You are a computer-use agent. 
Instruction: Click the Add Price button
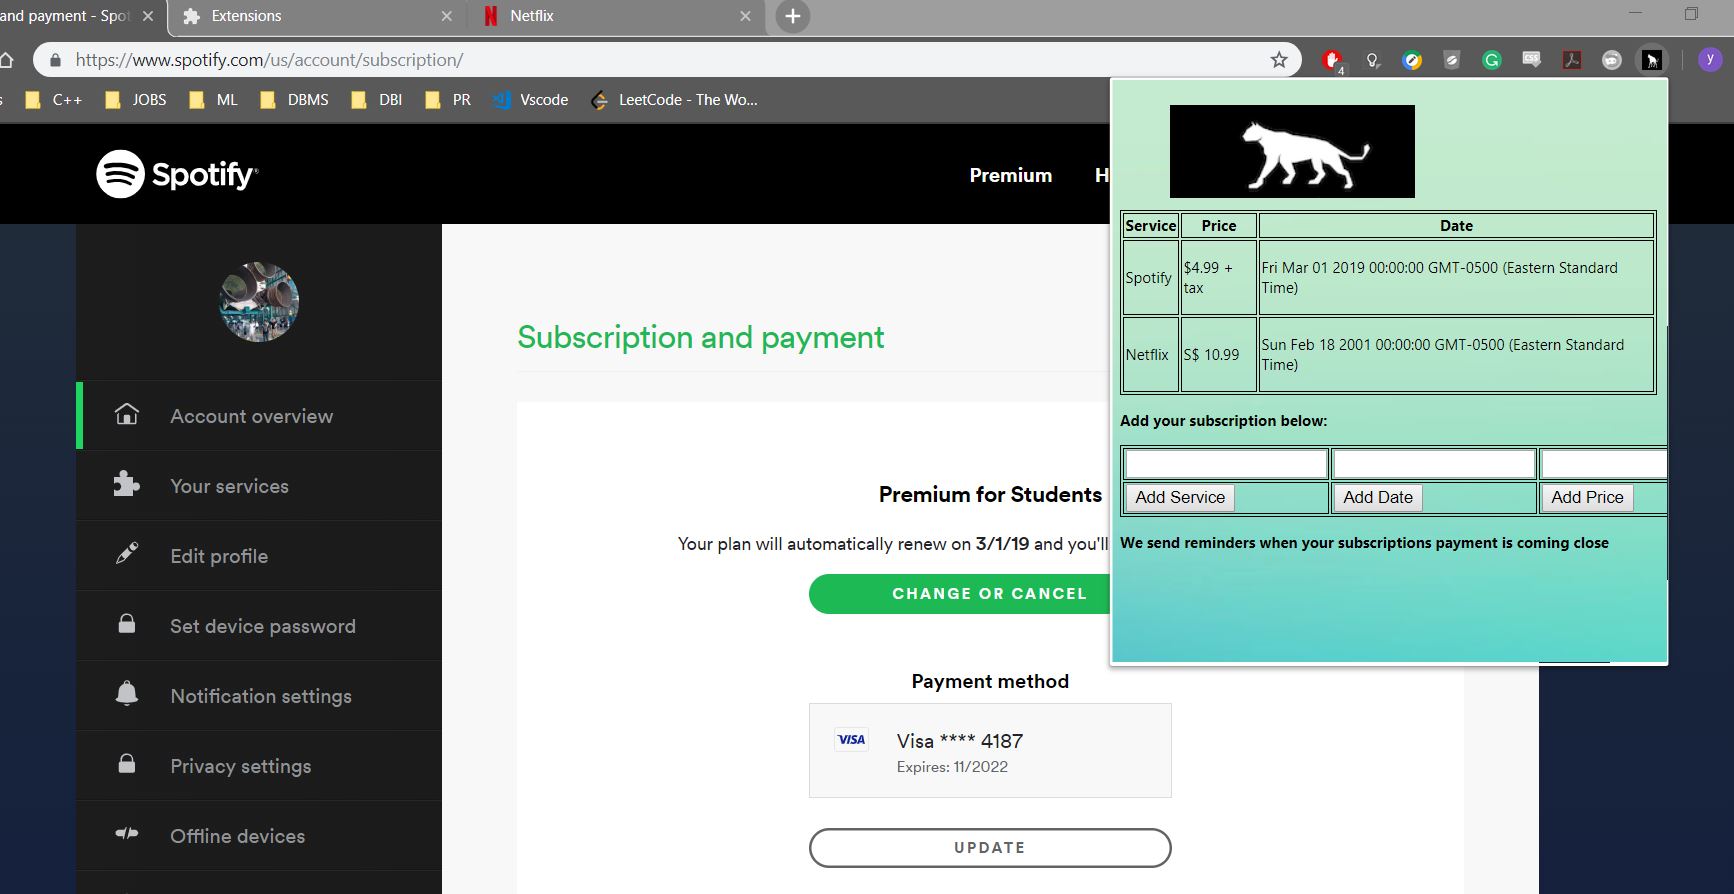pyautogui.click(x=1587, y=497)
